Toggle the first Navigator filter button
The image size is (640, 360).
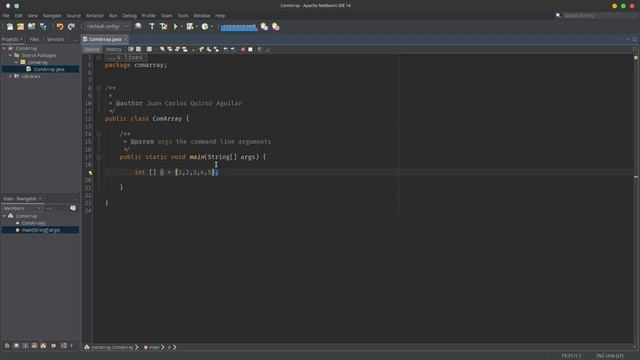click(7, 346)
